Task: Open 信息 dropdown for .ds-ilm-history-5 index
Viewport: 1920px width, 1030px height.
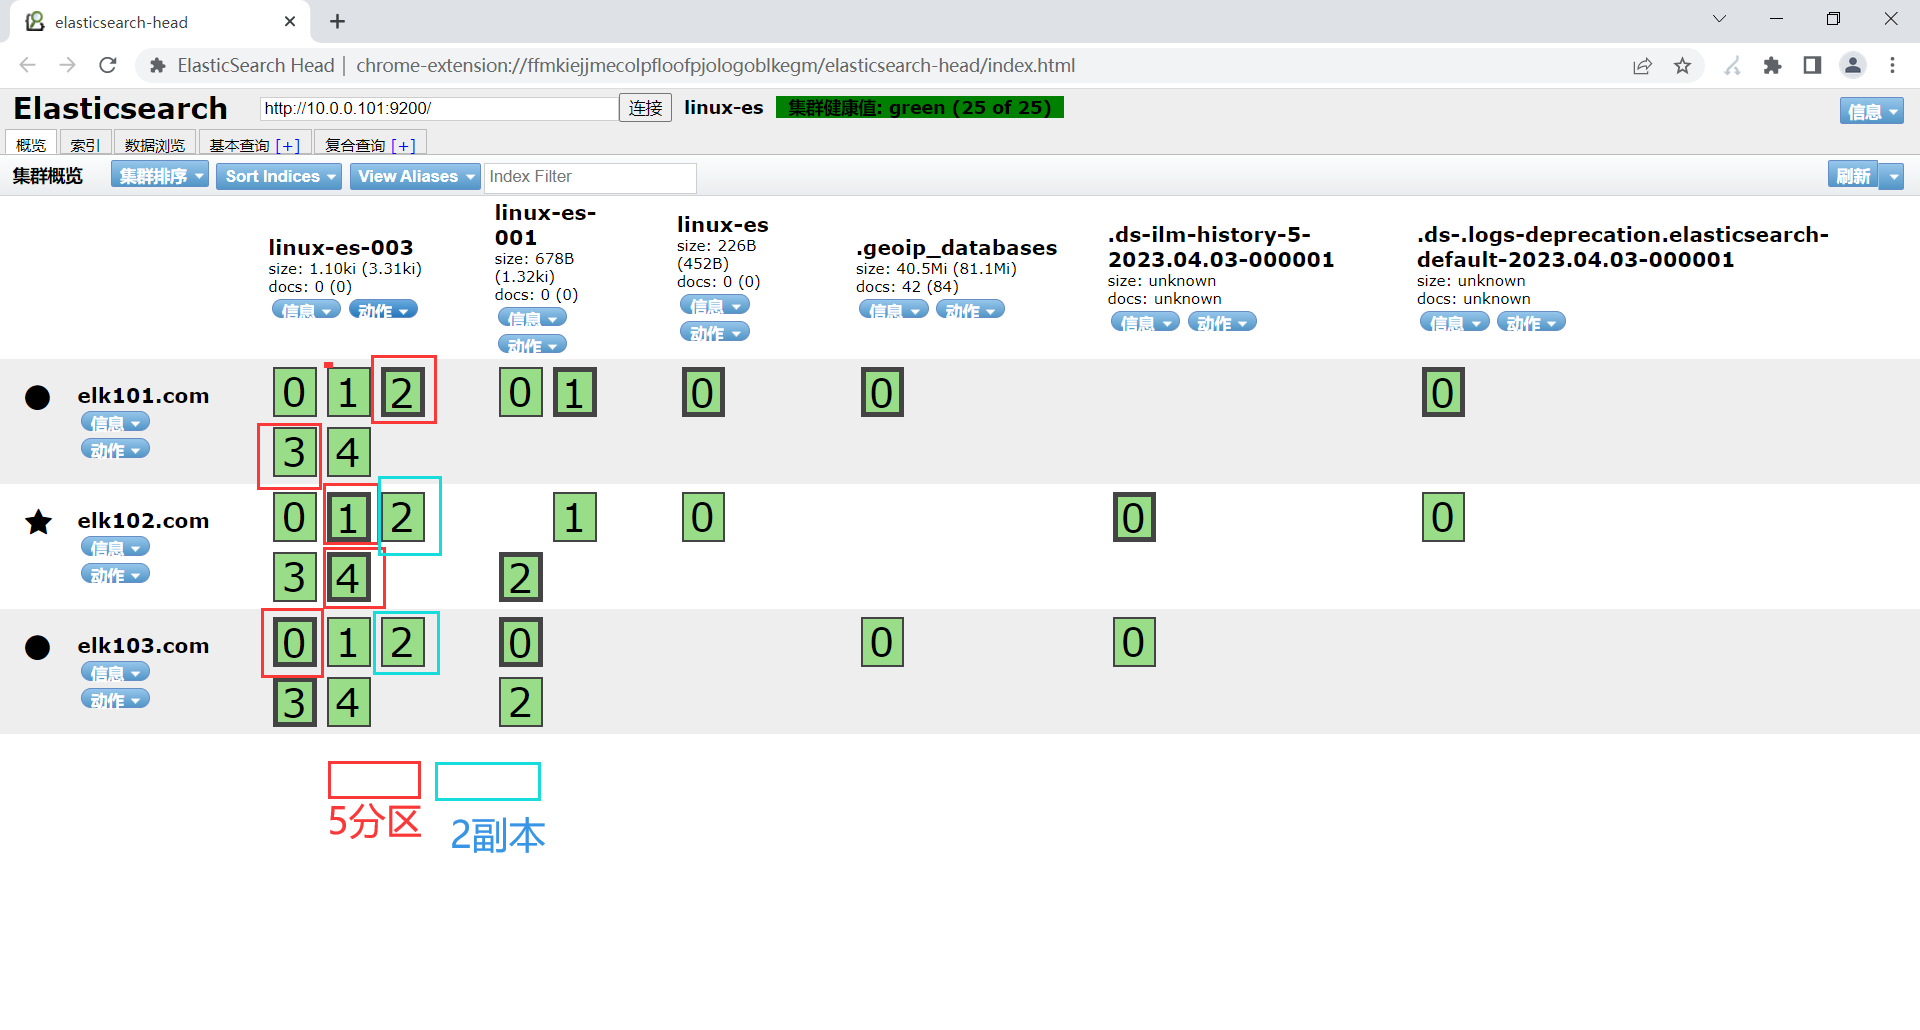Action: pyautogui.click(x=1145, y=322)
